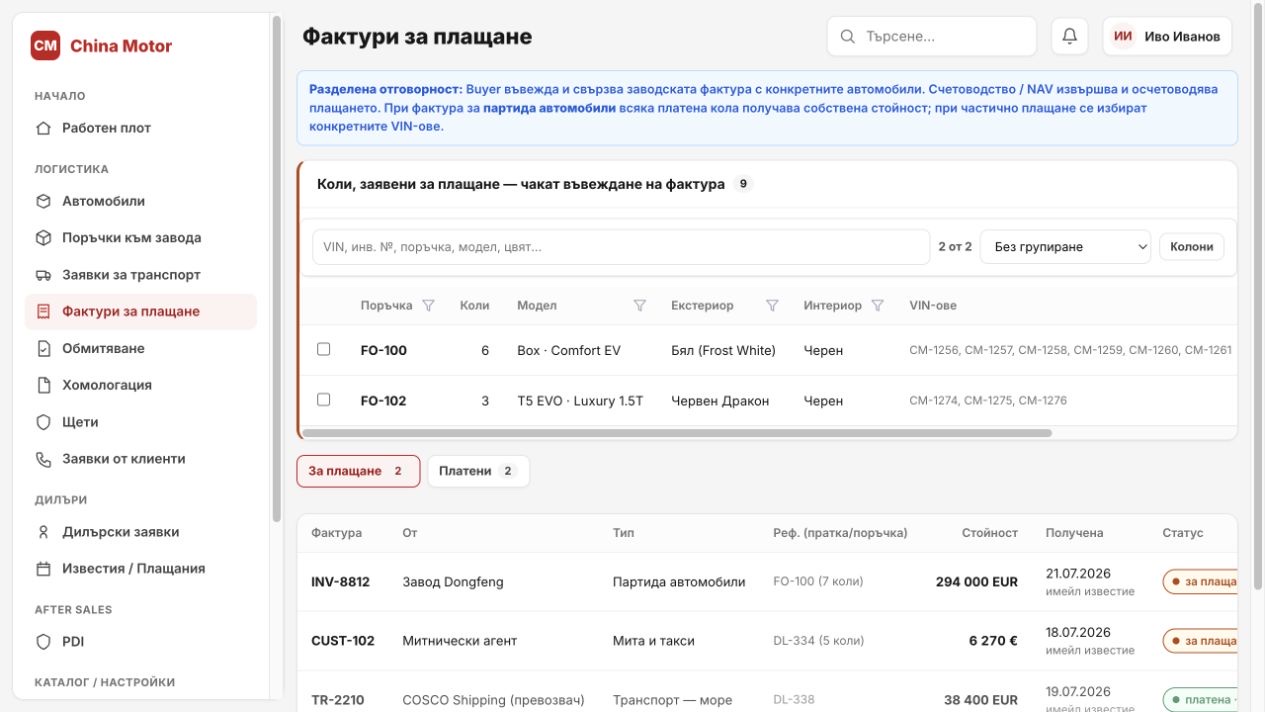Viewport: 1265px width, 712px height.
Task: Open Хомологация menu item
Action: (x=140, y=385)
